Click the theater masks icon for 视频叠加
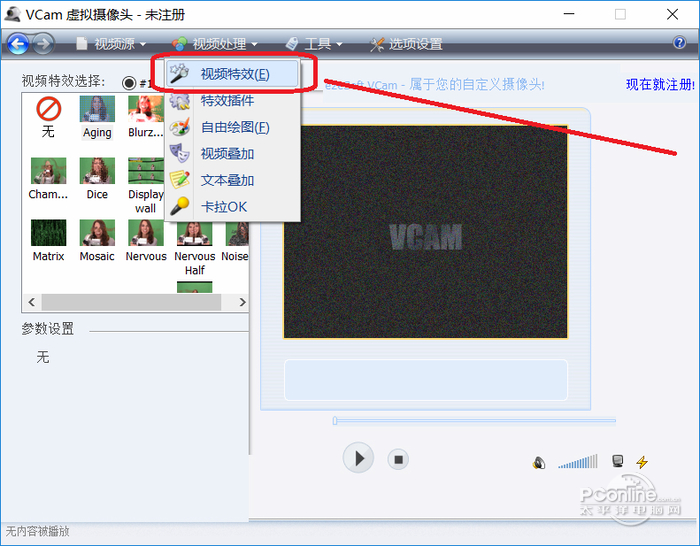 (179, 153)
